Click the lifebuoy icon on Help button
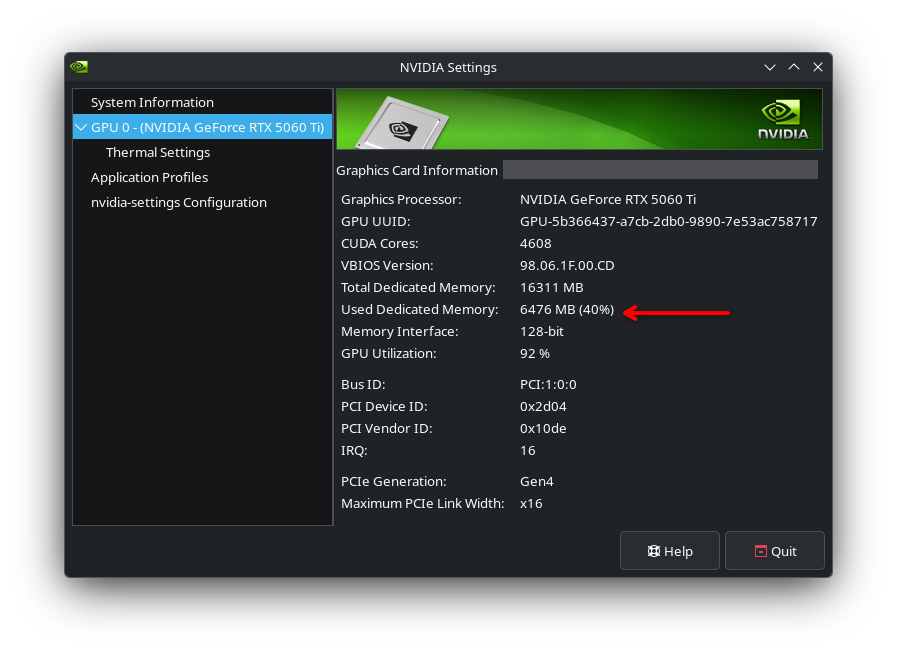Screen dimensions: 897x654 653,551
